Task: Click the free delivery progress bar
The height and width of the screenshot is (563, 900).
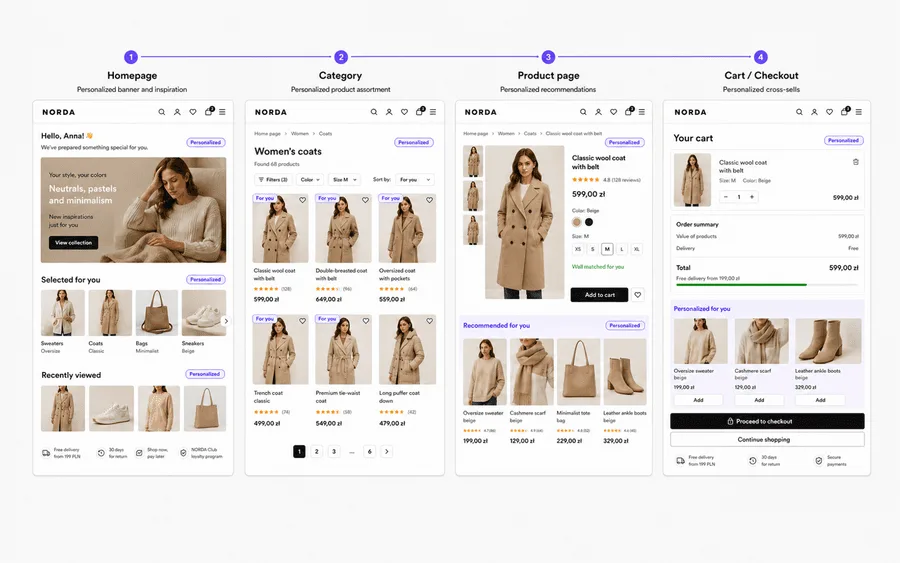Action: (x=767, y=285)
